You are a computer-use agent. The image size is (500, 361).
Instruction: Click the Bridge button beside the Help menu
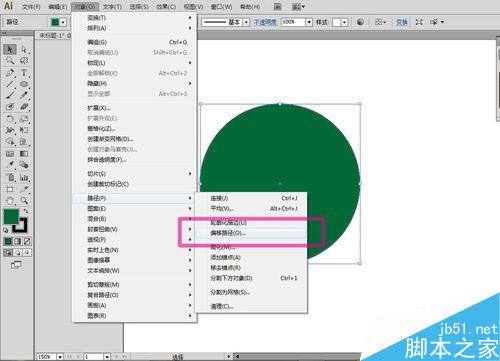[277, 6]
